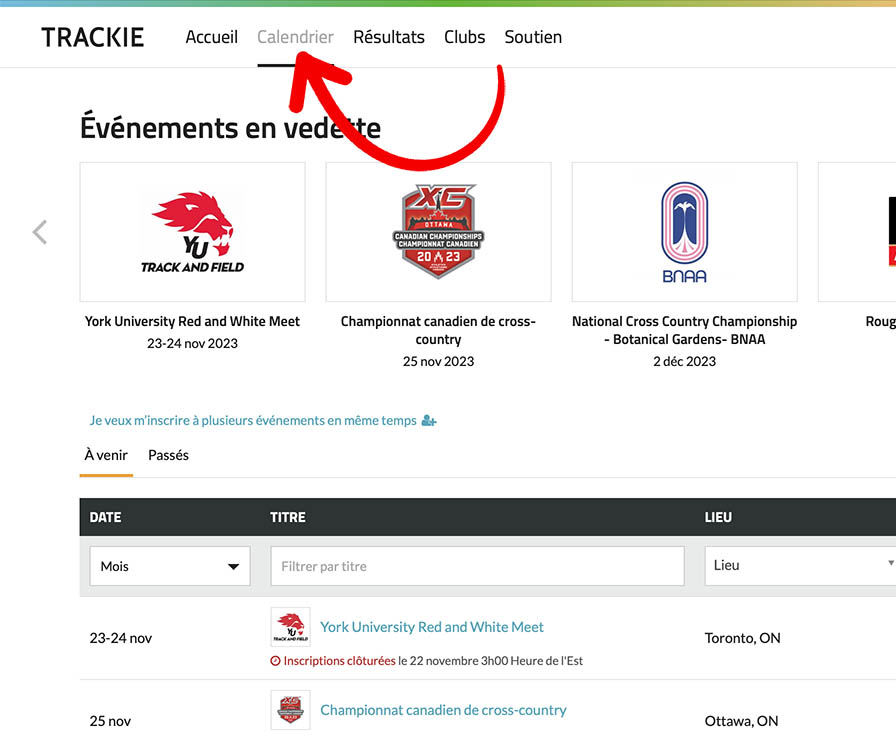Select the À venir tab

pos(106,455)
